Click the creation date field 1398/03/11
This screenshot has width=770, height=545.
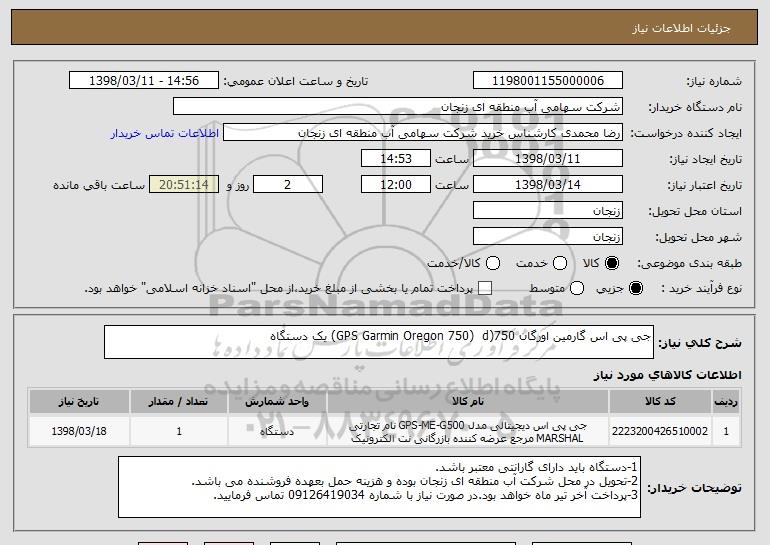pos(548,159)
